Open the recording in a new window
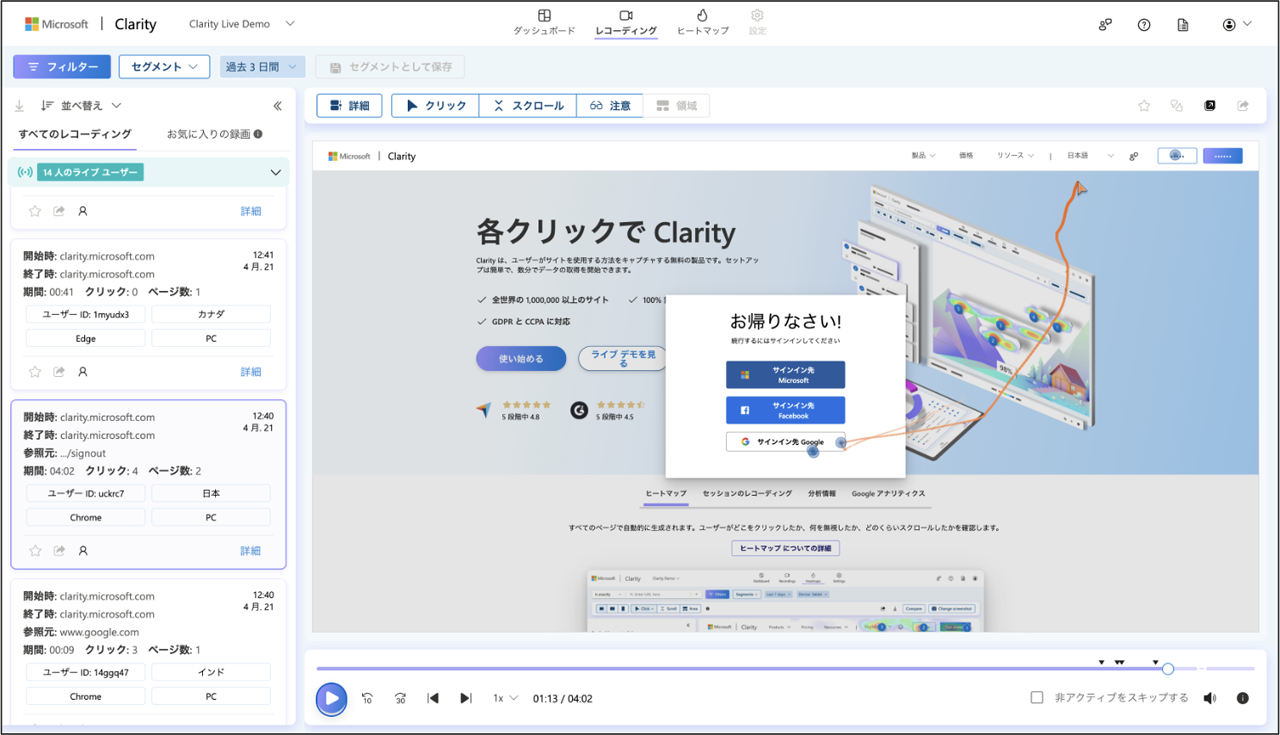1280x735 pixels. 1210,105
